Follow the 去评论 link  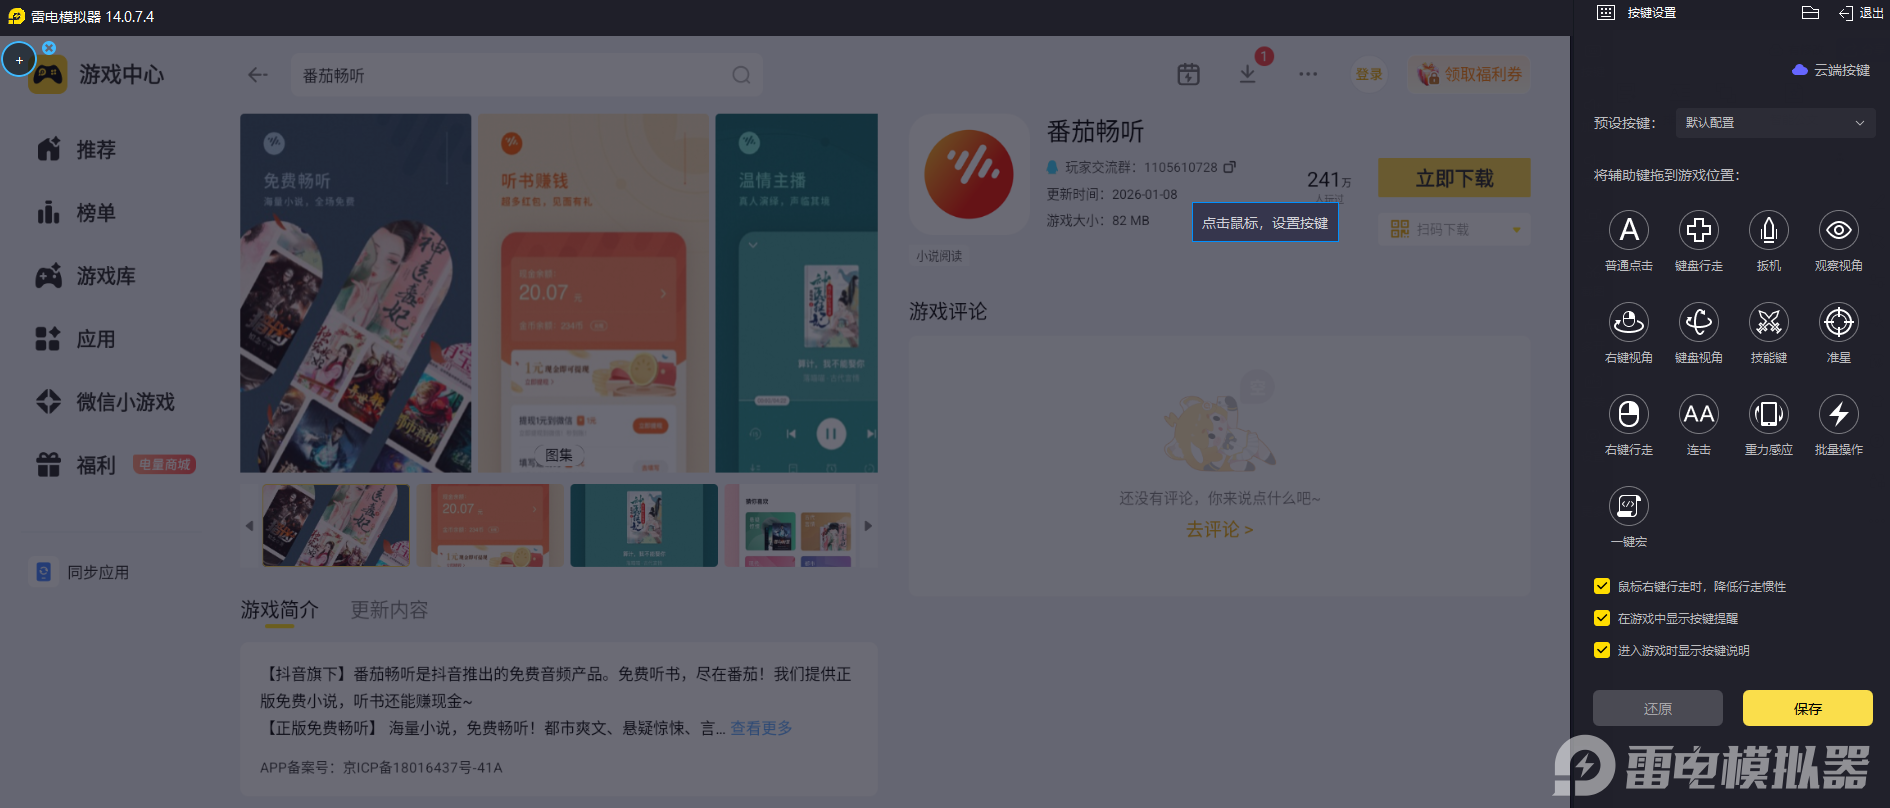(1219, 529)
